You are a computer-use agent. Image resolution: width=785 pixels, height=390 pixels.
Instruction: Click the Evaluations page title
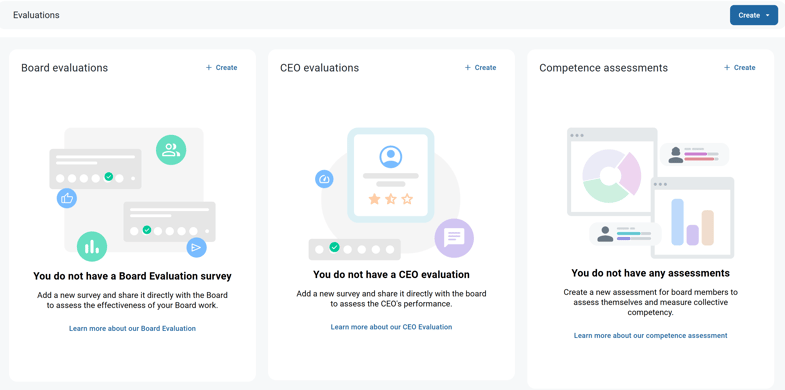36,15
